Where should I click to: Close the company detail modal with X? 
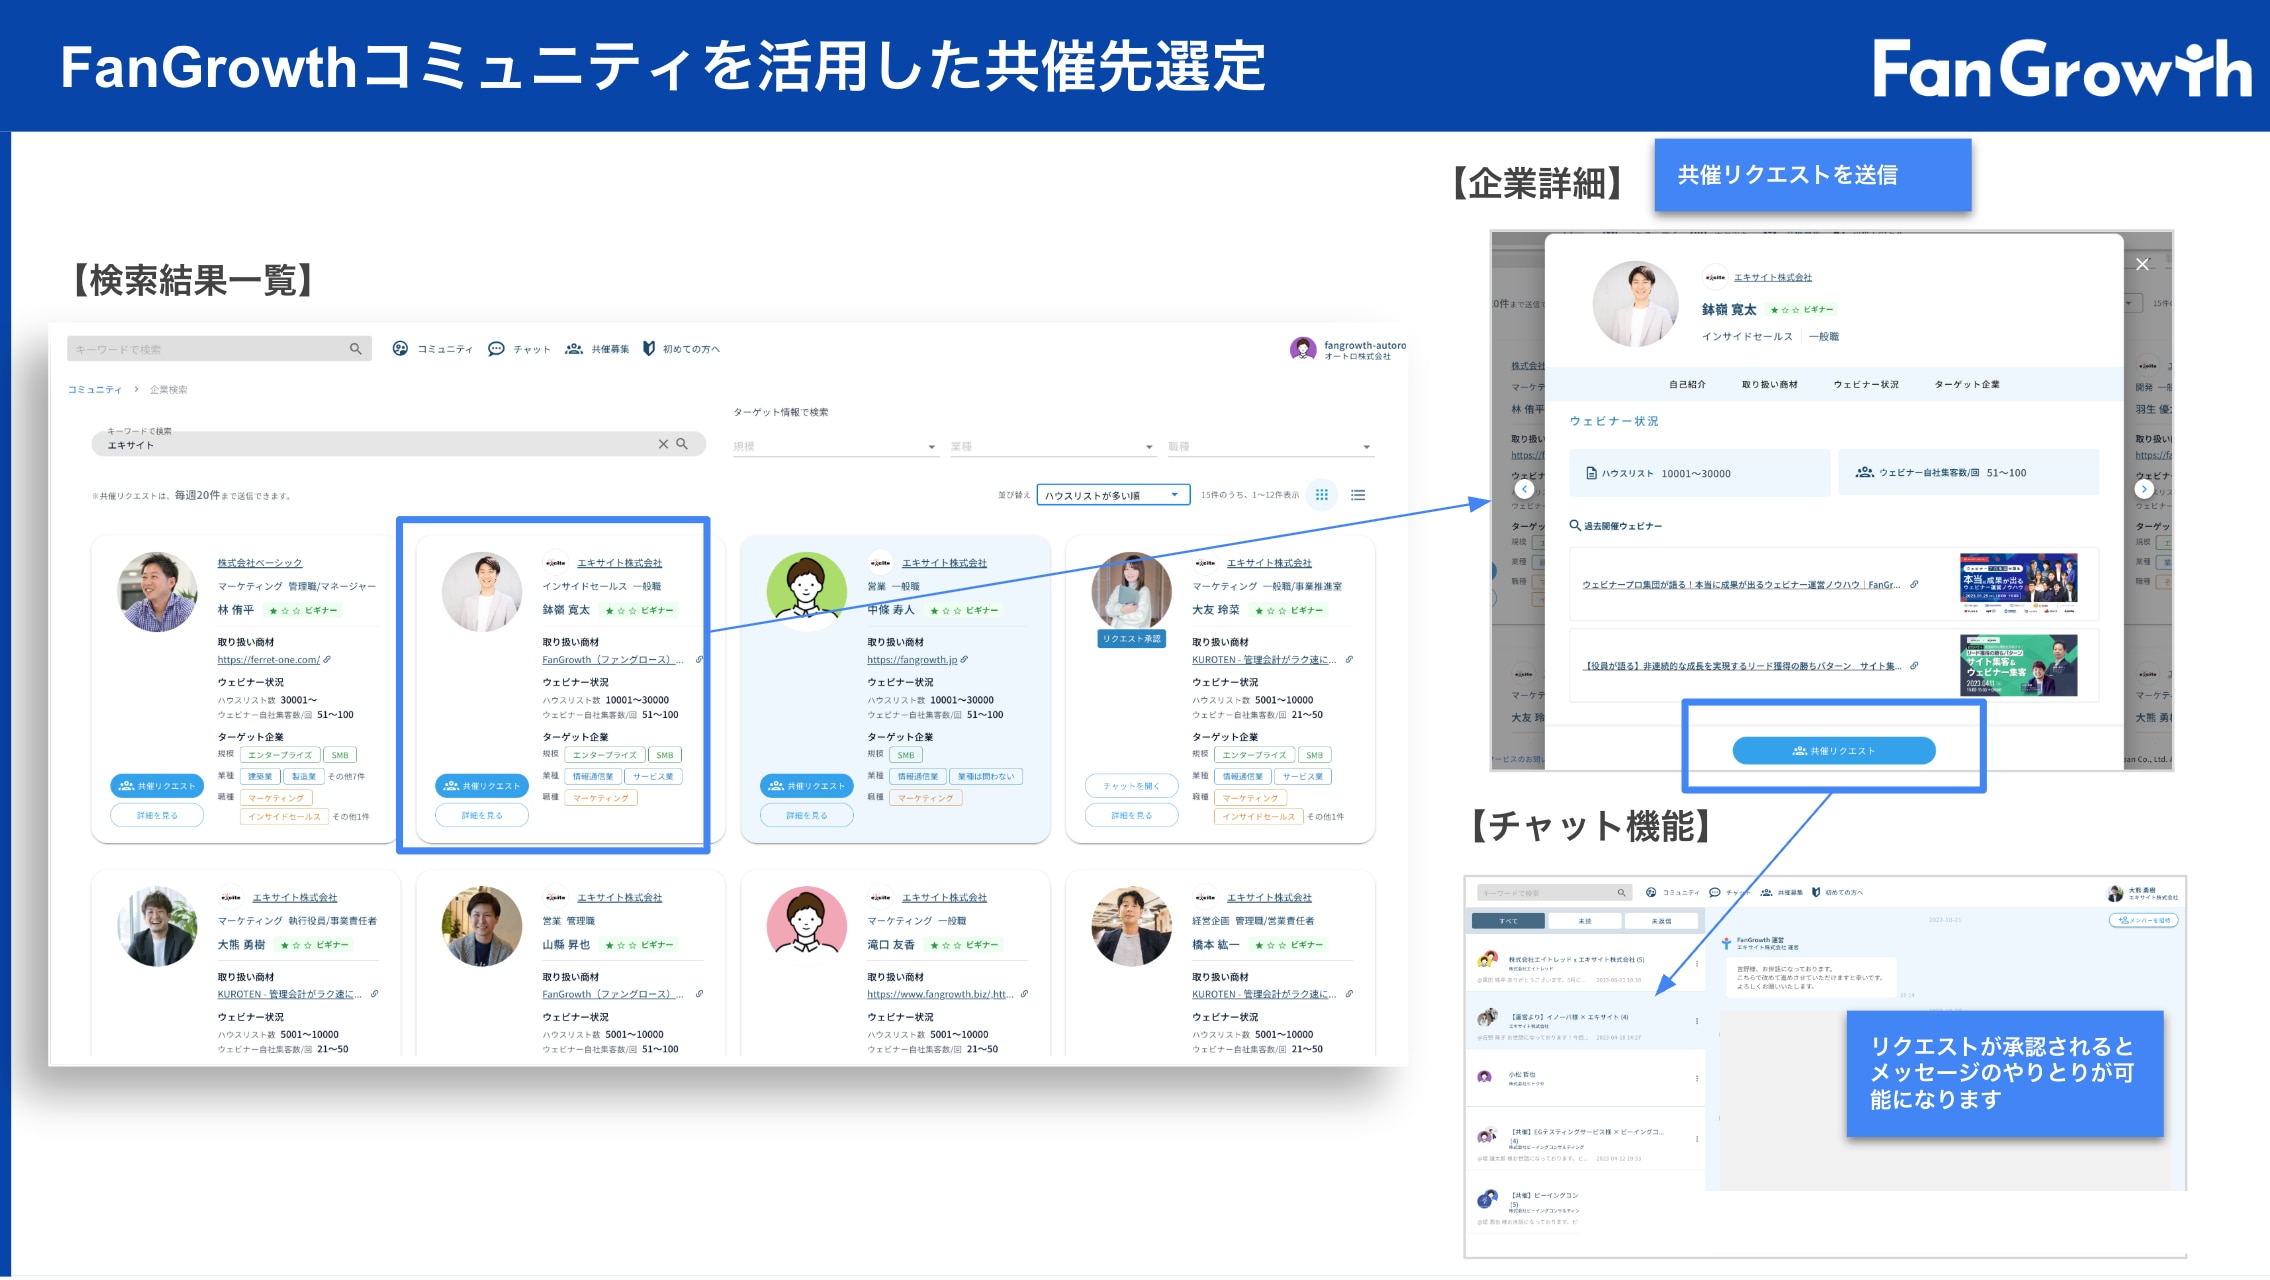pyautogui.click(x=2142, y=264)
